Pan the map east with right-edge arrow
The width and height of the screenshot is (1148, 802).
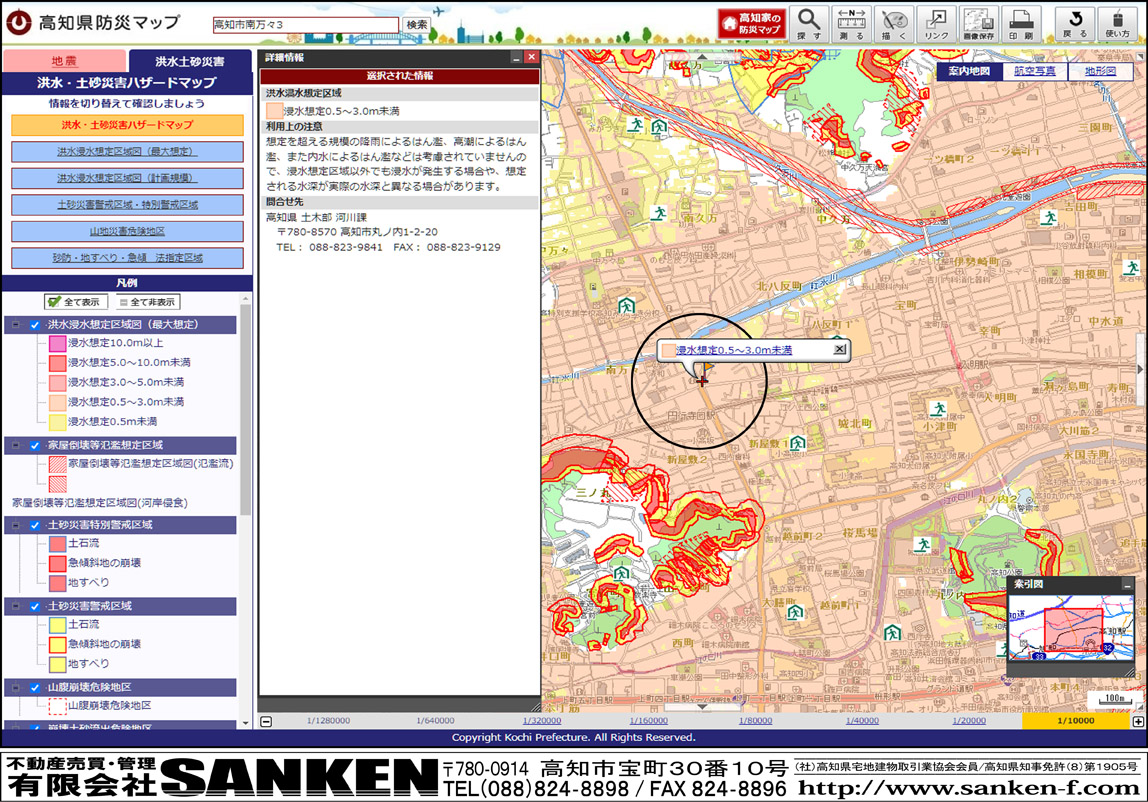coord(1140,369)
